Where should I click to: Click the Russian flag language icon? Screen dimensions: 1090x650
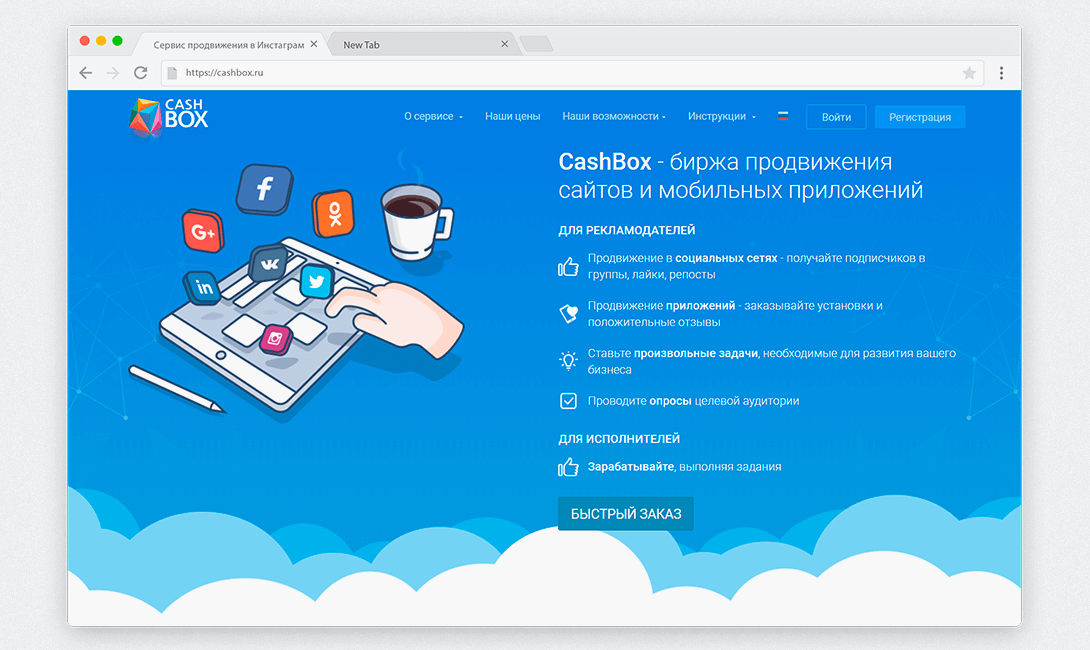coord(783,116)
